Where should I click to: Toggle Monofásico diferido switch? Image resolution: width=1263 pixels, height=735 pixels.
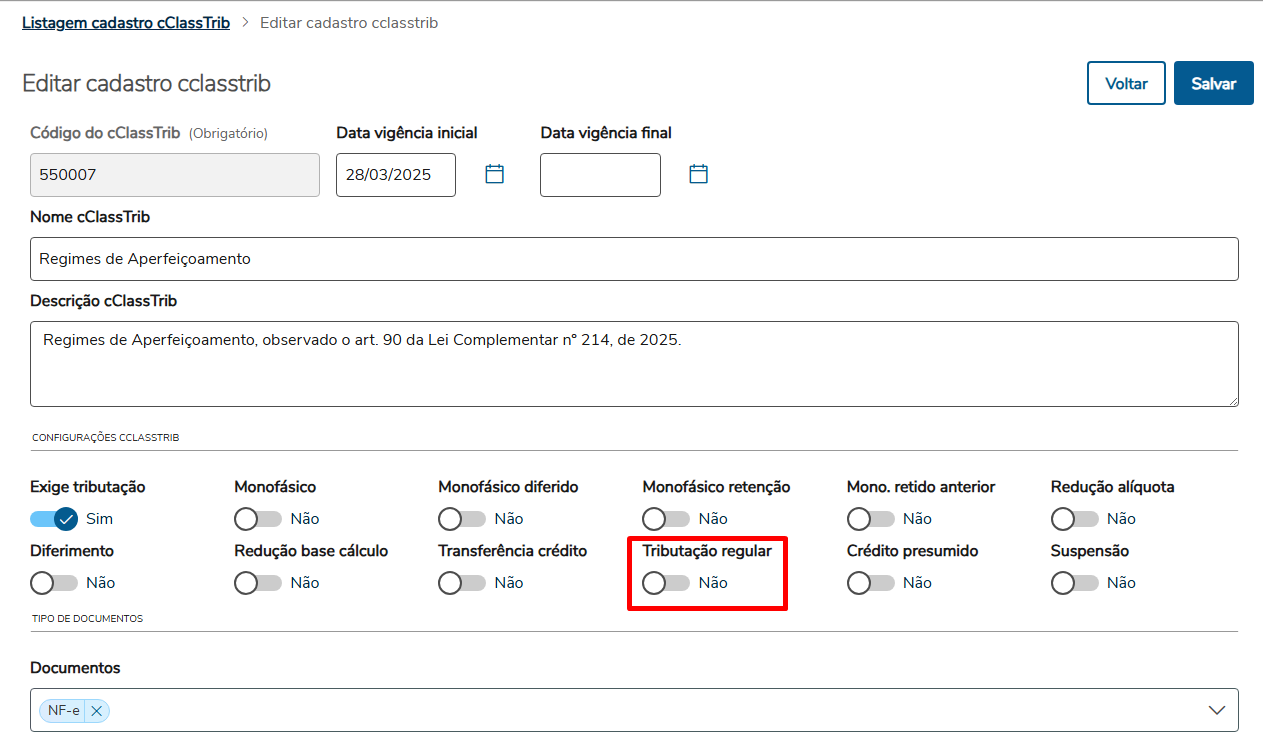click(x=462, y=519)
